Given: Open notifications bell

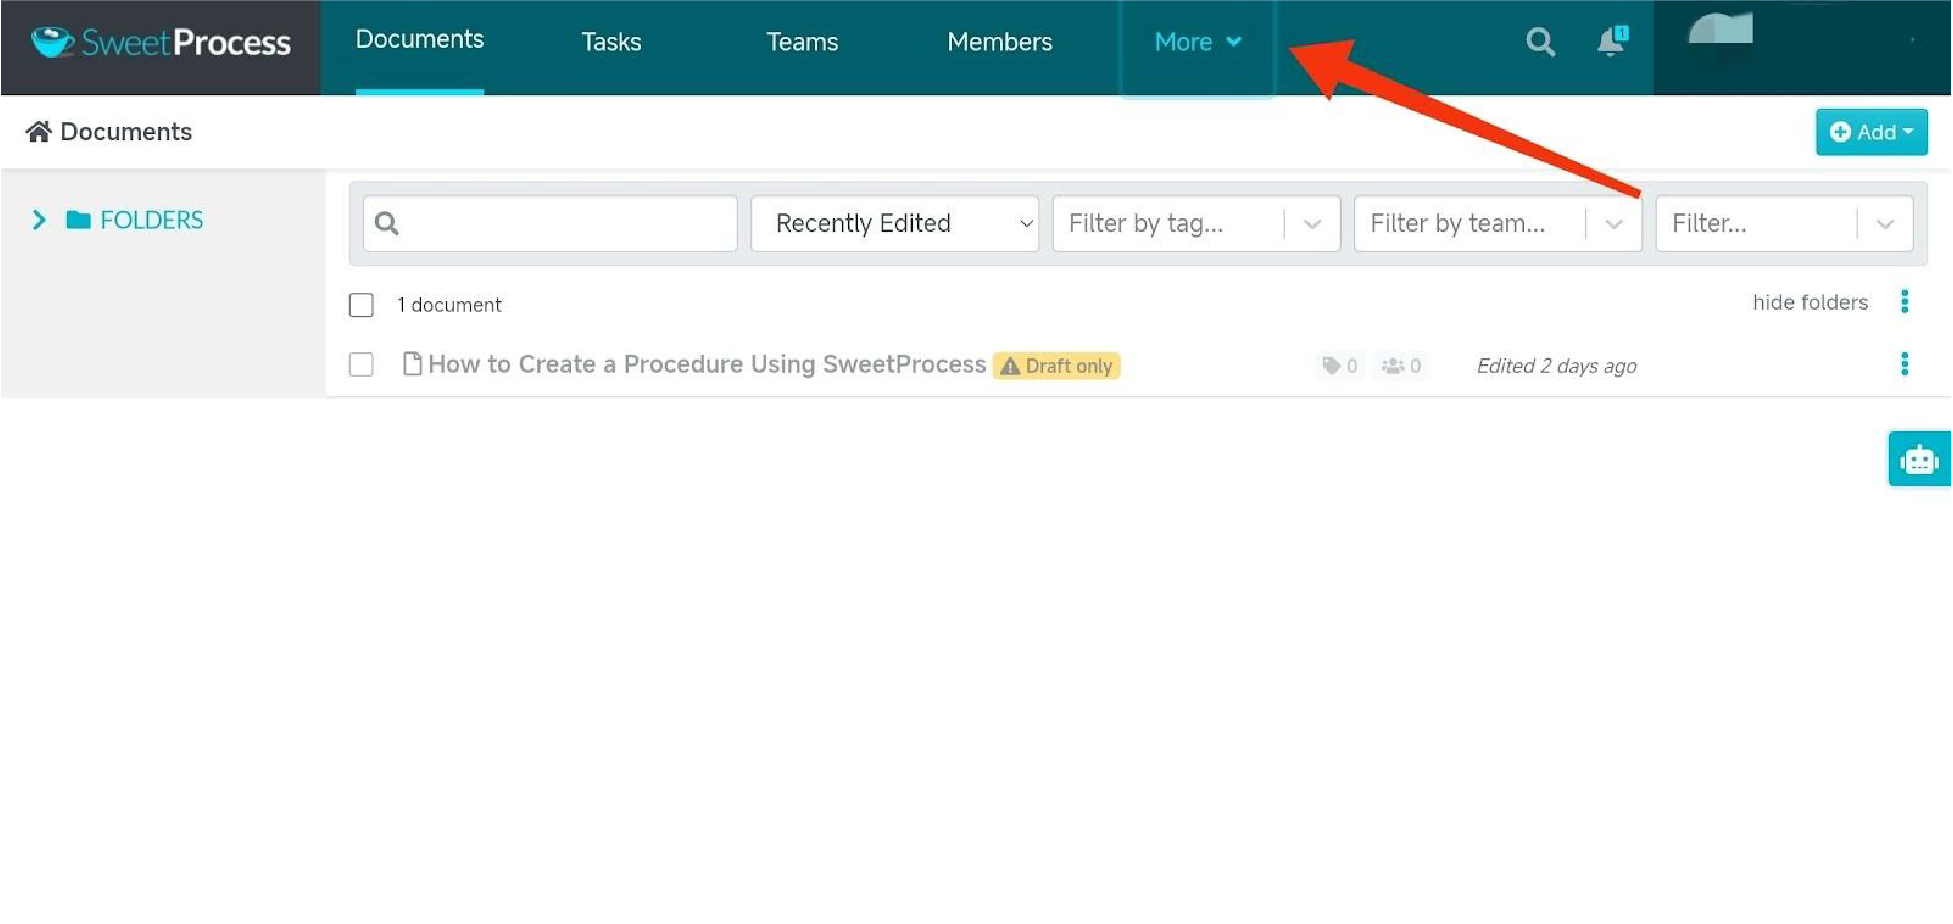Looking at the screenshot, I should [x=1611, y=41].
